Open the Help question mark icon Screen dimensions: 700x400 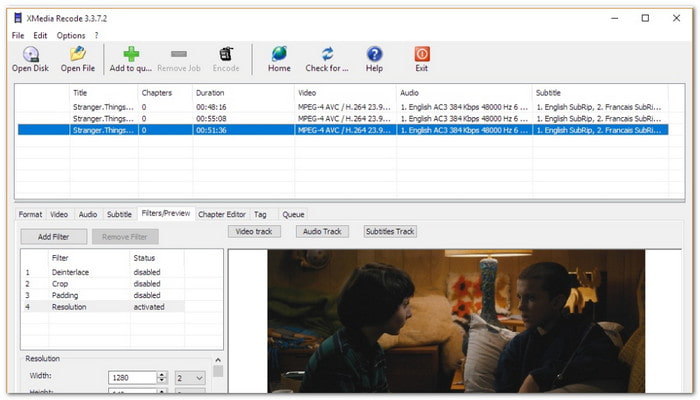coord(375,54)
